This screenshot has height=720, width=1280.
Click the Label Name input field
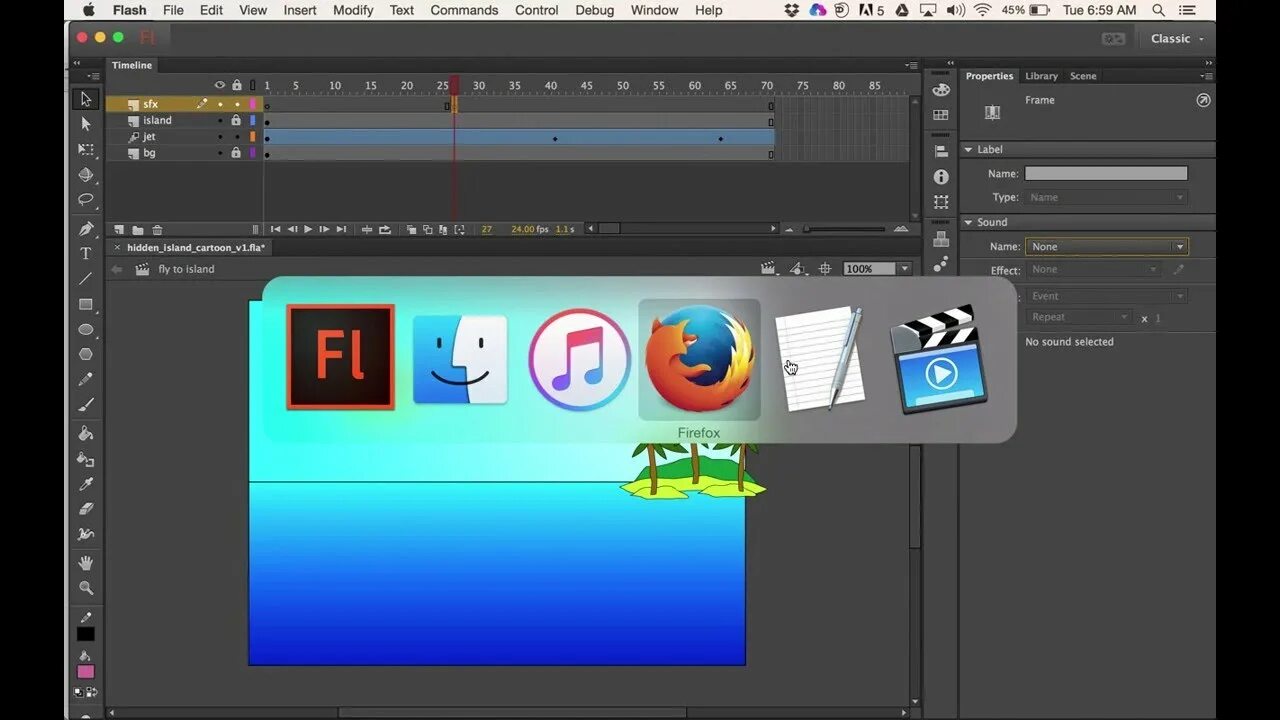click(1106, 173)
